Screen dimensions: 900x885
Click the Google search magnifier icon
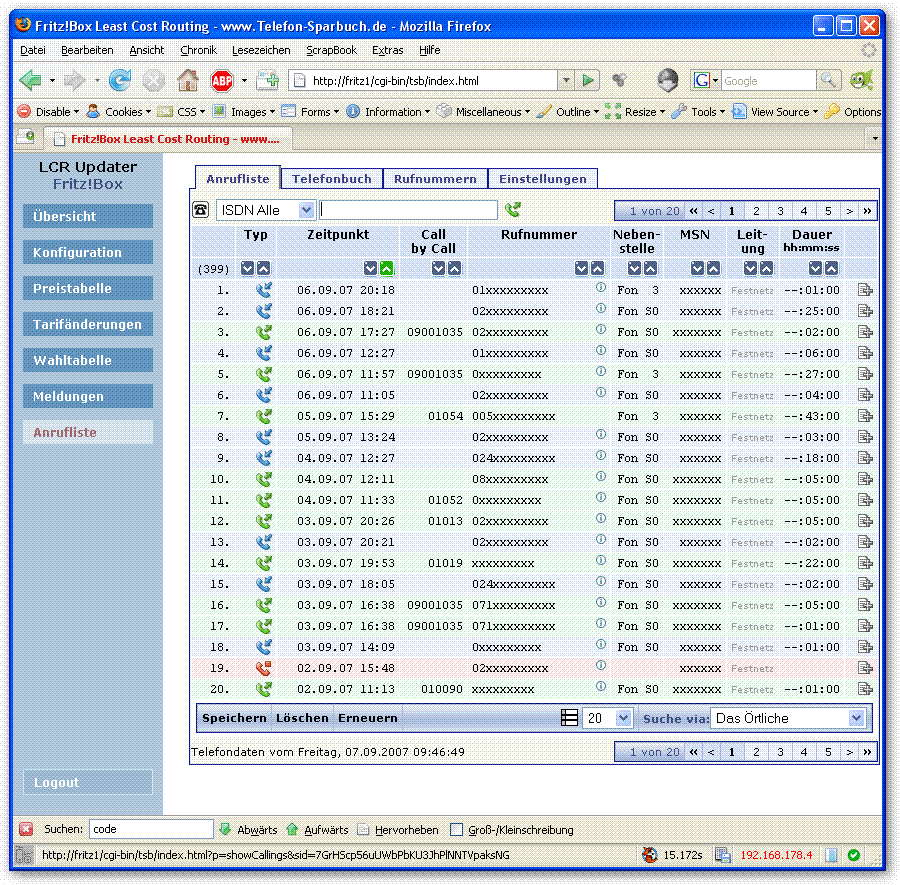point(828,80)
